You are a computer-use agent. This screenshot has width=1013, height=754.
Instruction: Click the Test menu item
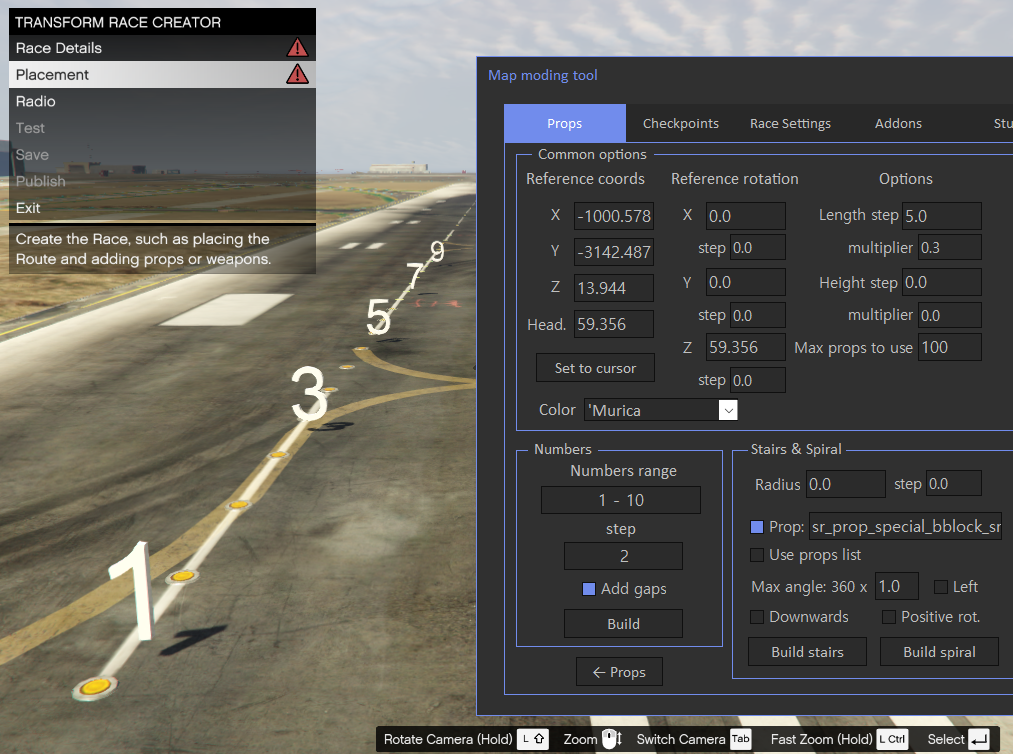tap(162, 128)
